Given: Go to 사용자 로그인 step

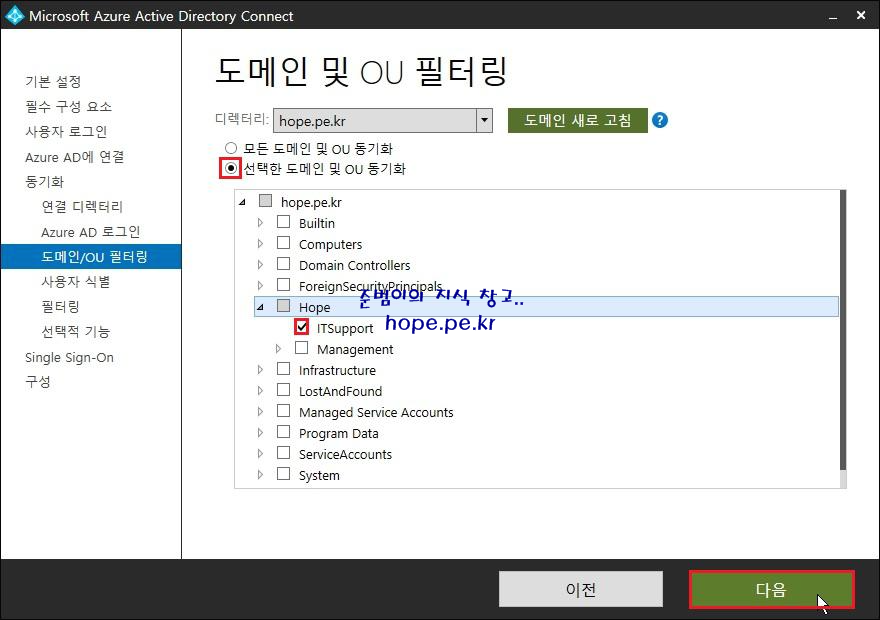Looking at the screenshot, I should (66, 132).
